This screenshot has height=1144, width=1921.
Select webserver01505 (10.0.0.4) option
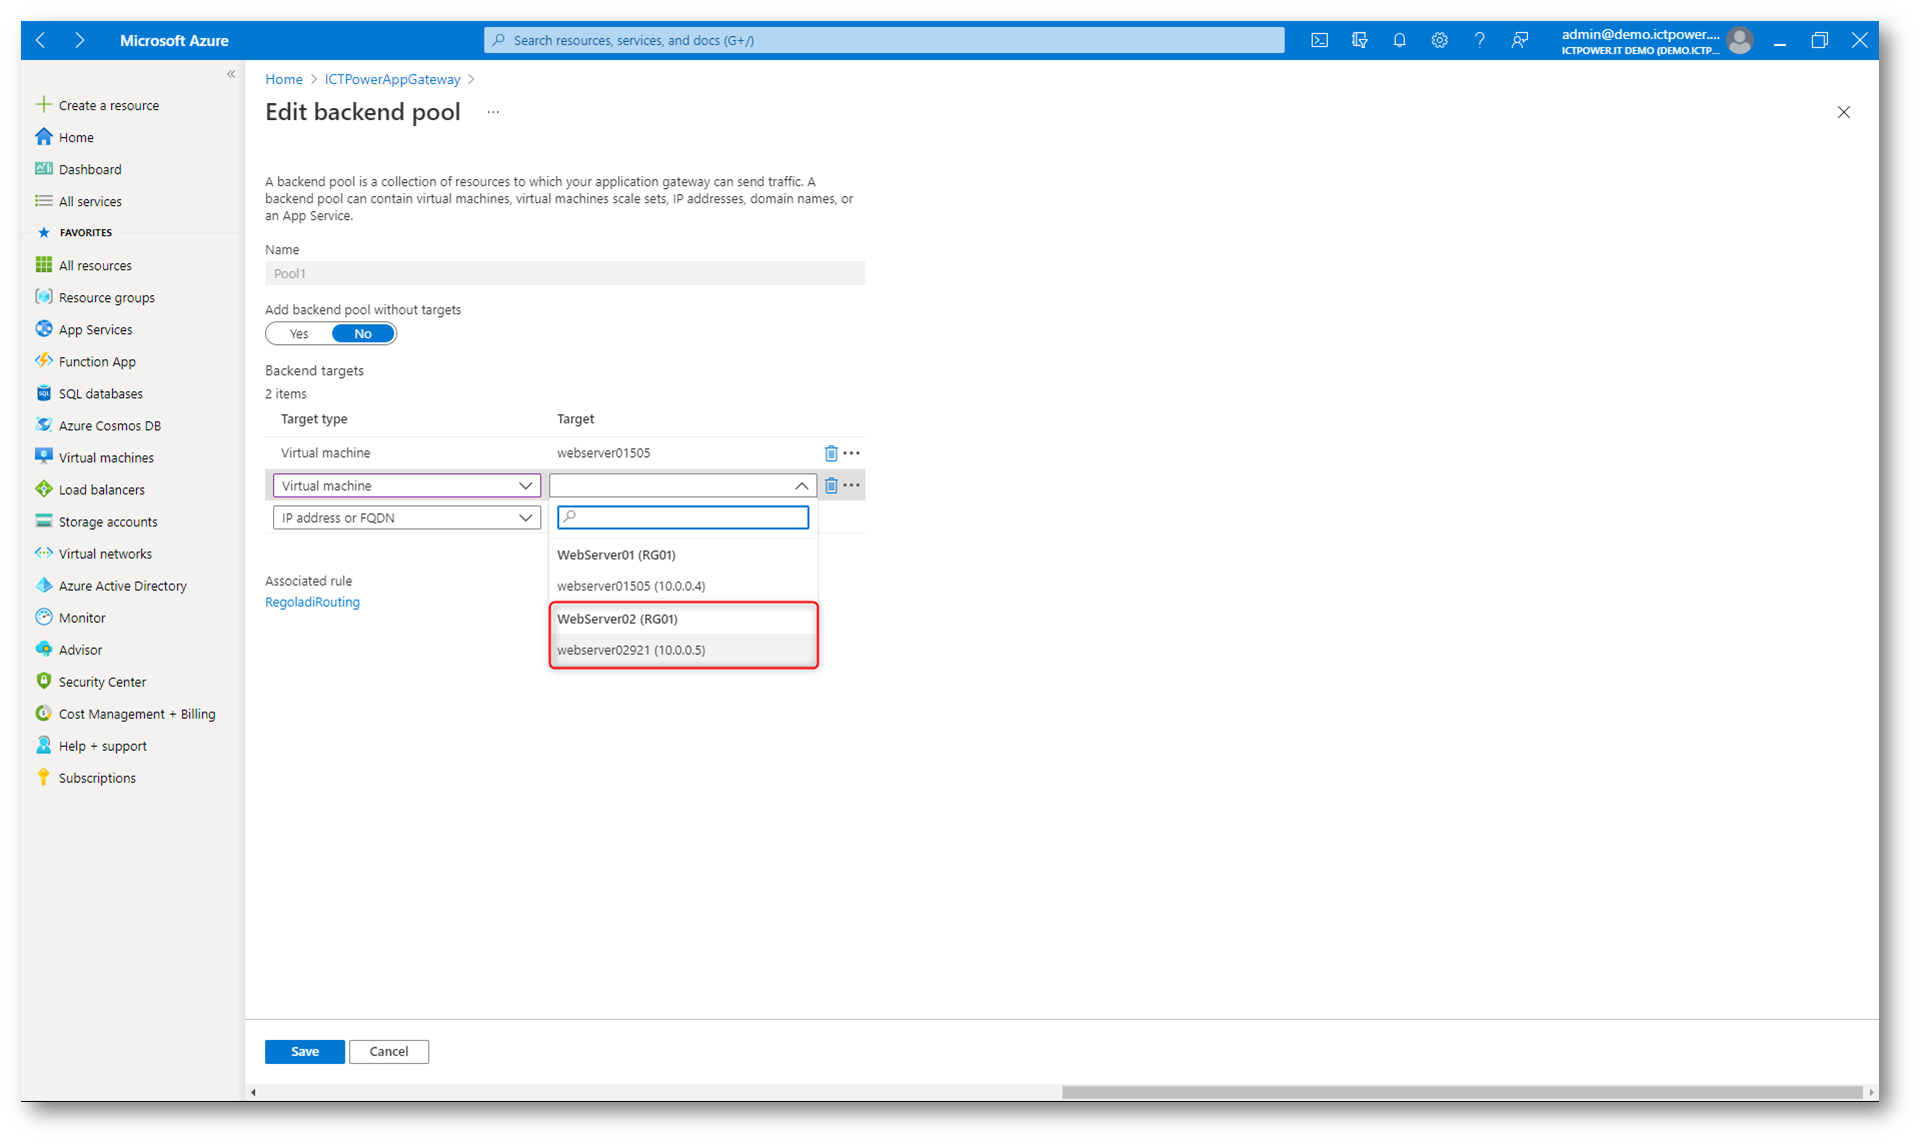coord(683,586)
